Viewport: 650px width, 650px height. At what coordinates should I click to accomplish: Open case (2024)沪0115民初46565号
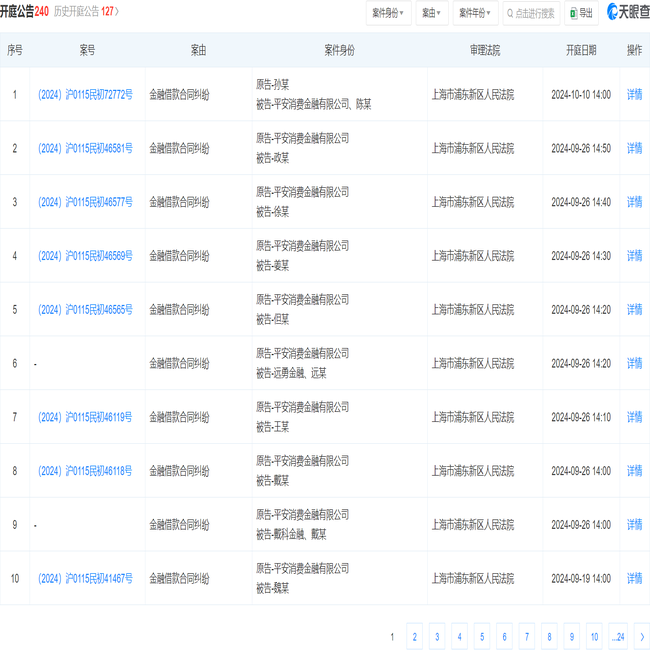pyautogui.click(x=85, y=310)
